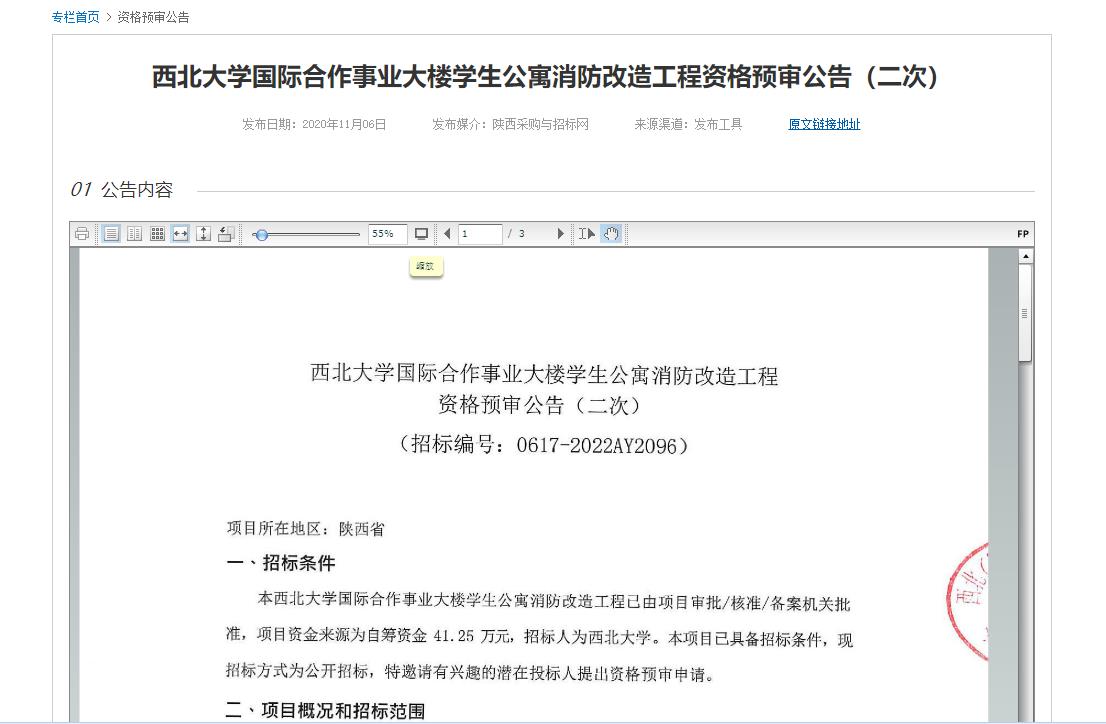The width and height of the screenshot is (1106, 724).
Task: Click the zoom slider handle
Action: pyautogui.click(x=261, y=234)
